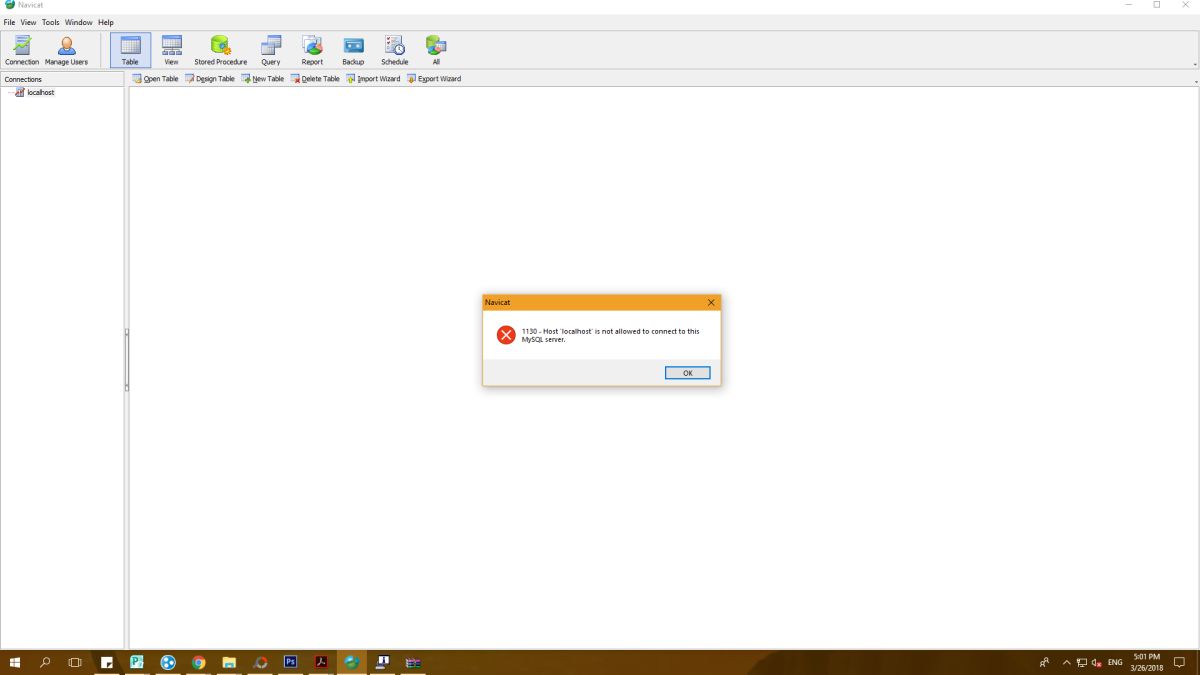Image resolution: width=1200 pixels, height=675 pixels.
Task: Click the network tray icon
Action: (x=1082, y=662)
